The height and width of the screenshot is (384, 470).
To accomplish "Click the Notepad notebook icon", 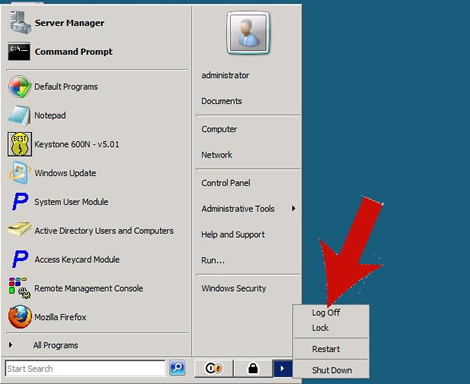I will tap(19, 115).
